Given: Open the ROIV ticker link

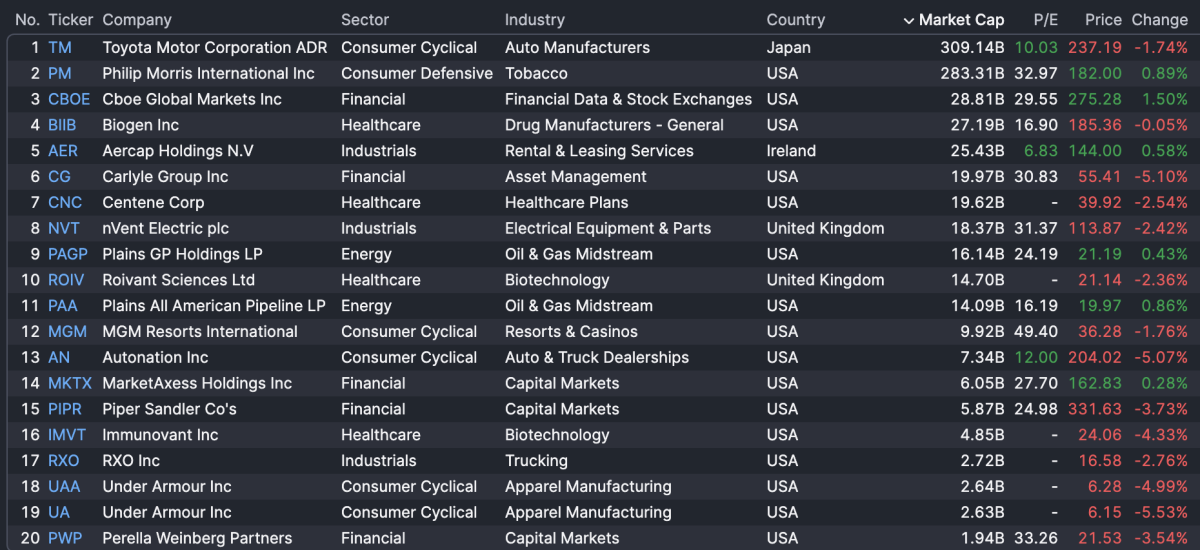Looking at the screenshot, I should pos(67,281).
